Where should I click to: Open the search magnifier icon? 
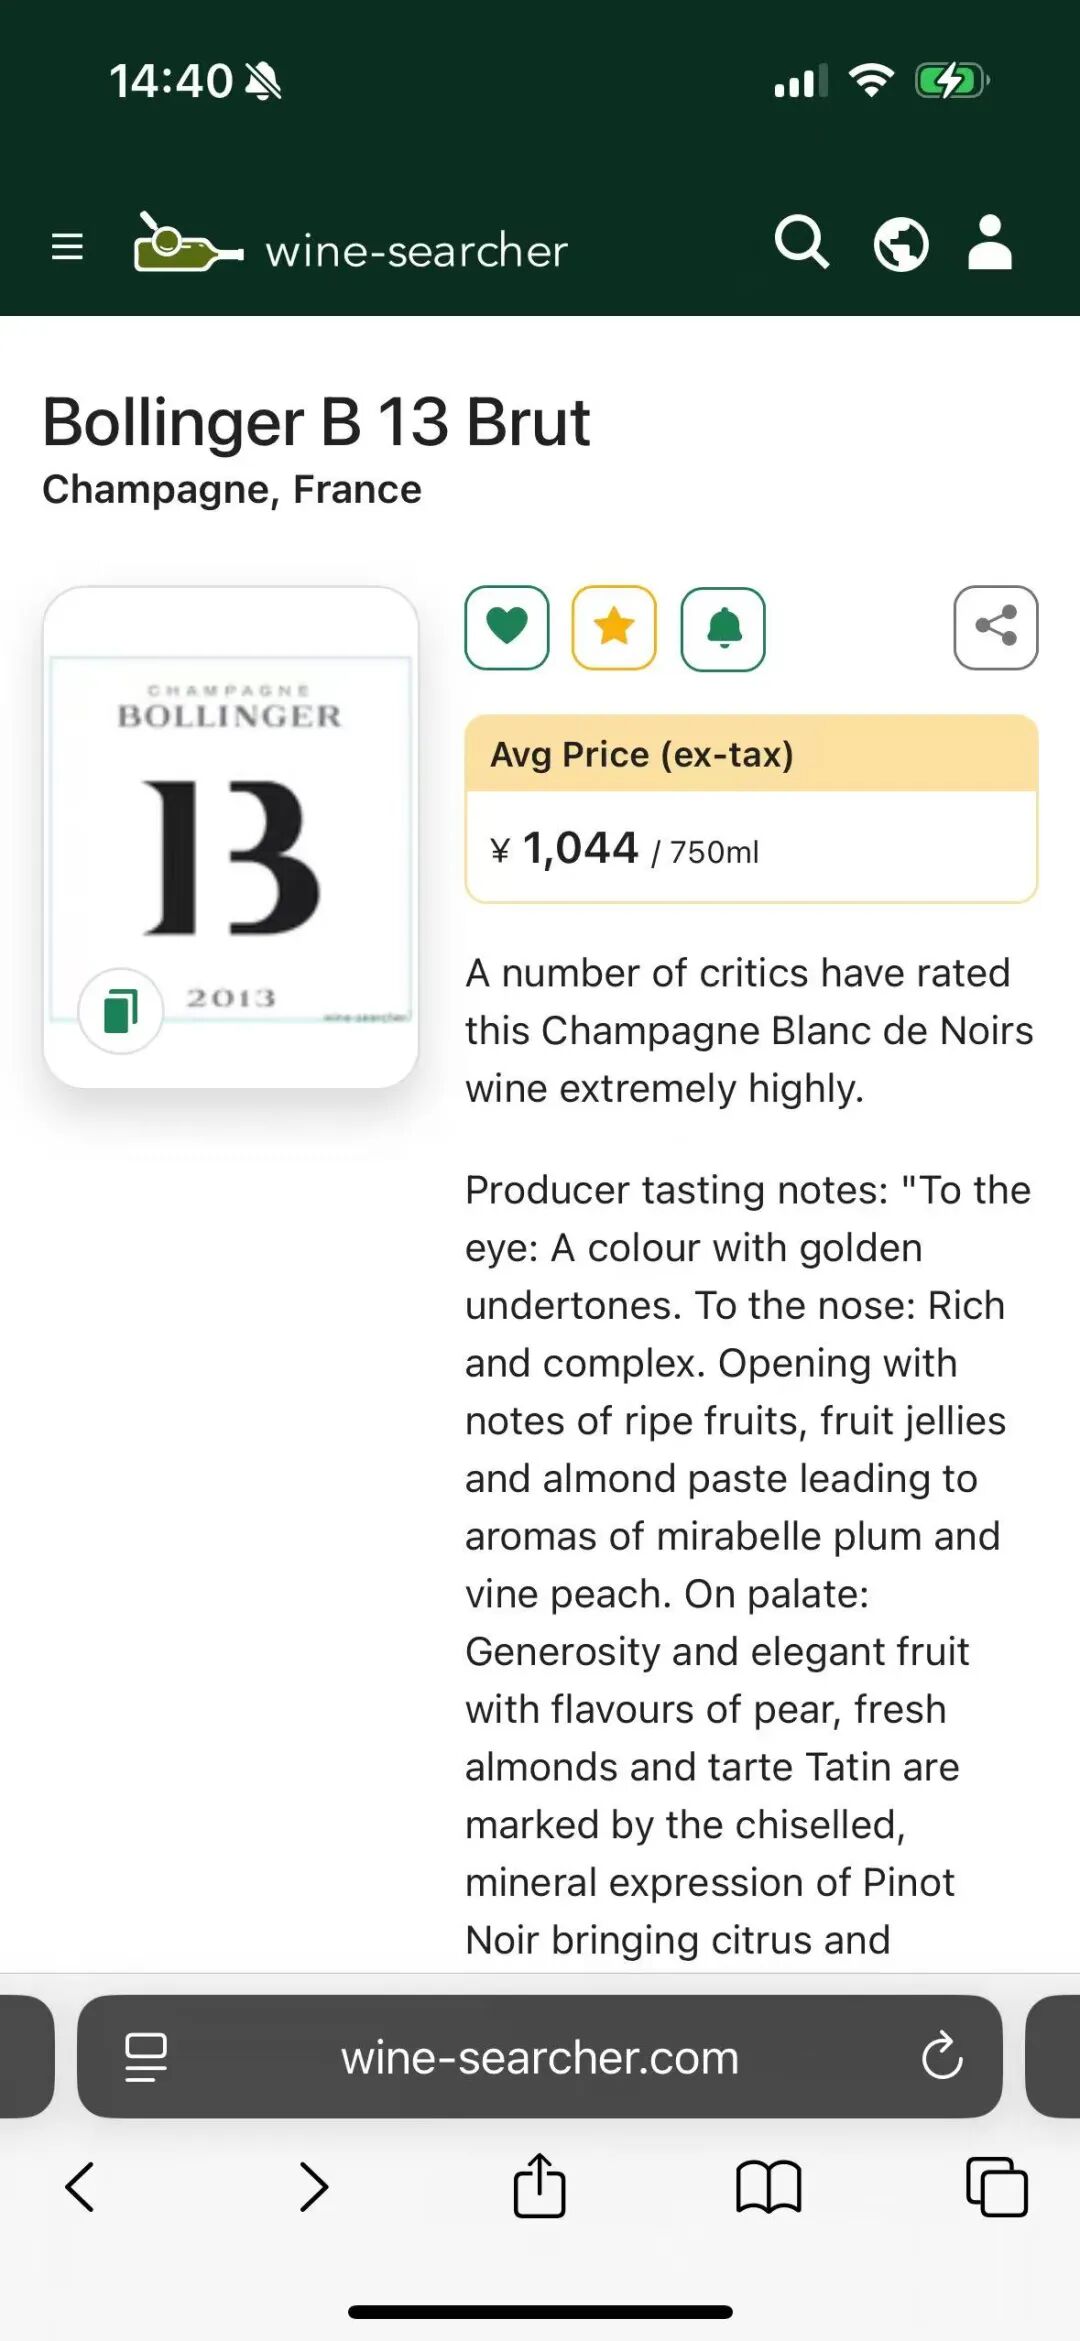802,243
